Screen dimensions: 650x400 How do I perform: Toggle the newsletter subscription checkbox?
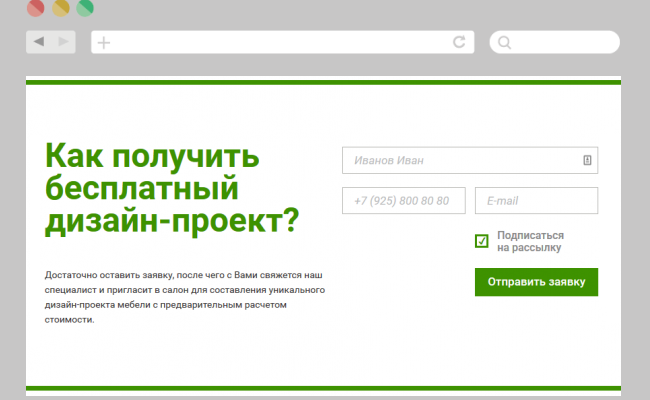tap(482, 241)
